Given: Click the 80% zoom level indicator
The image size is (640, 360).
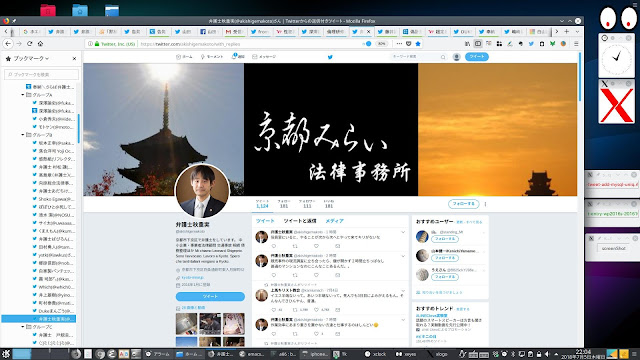Looking at the screenshot, I should click(x=381, y=44).
